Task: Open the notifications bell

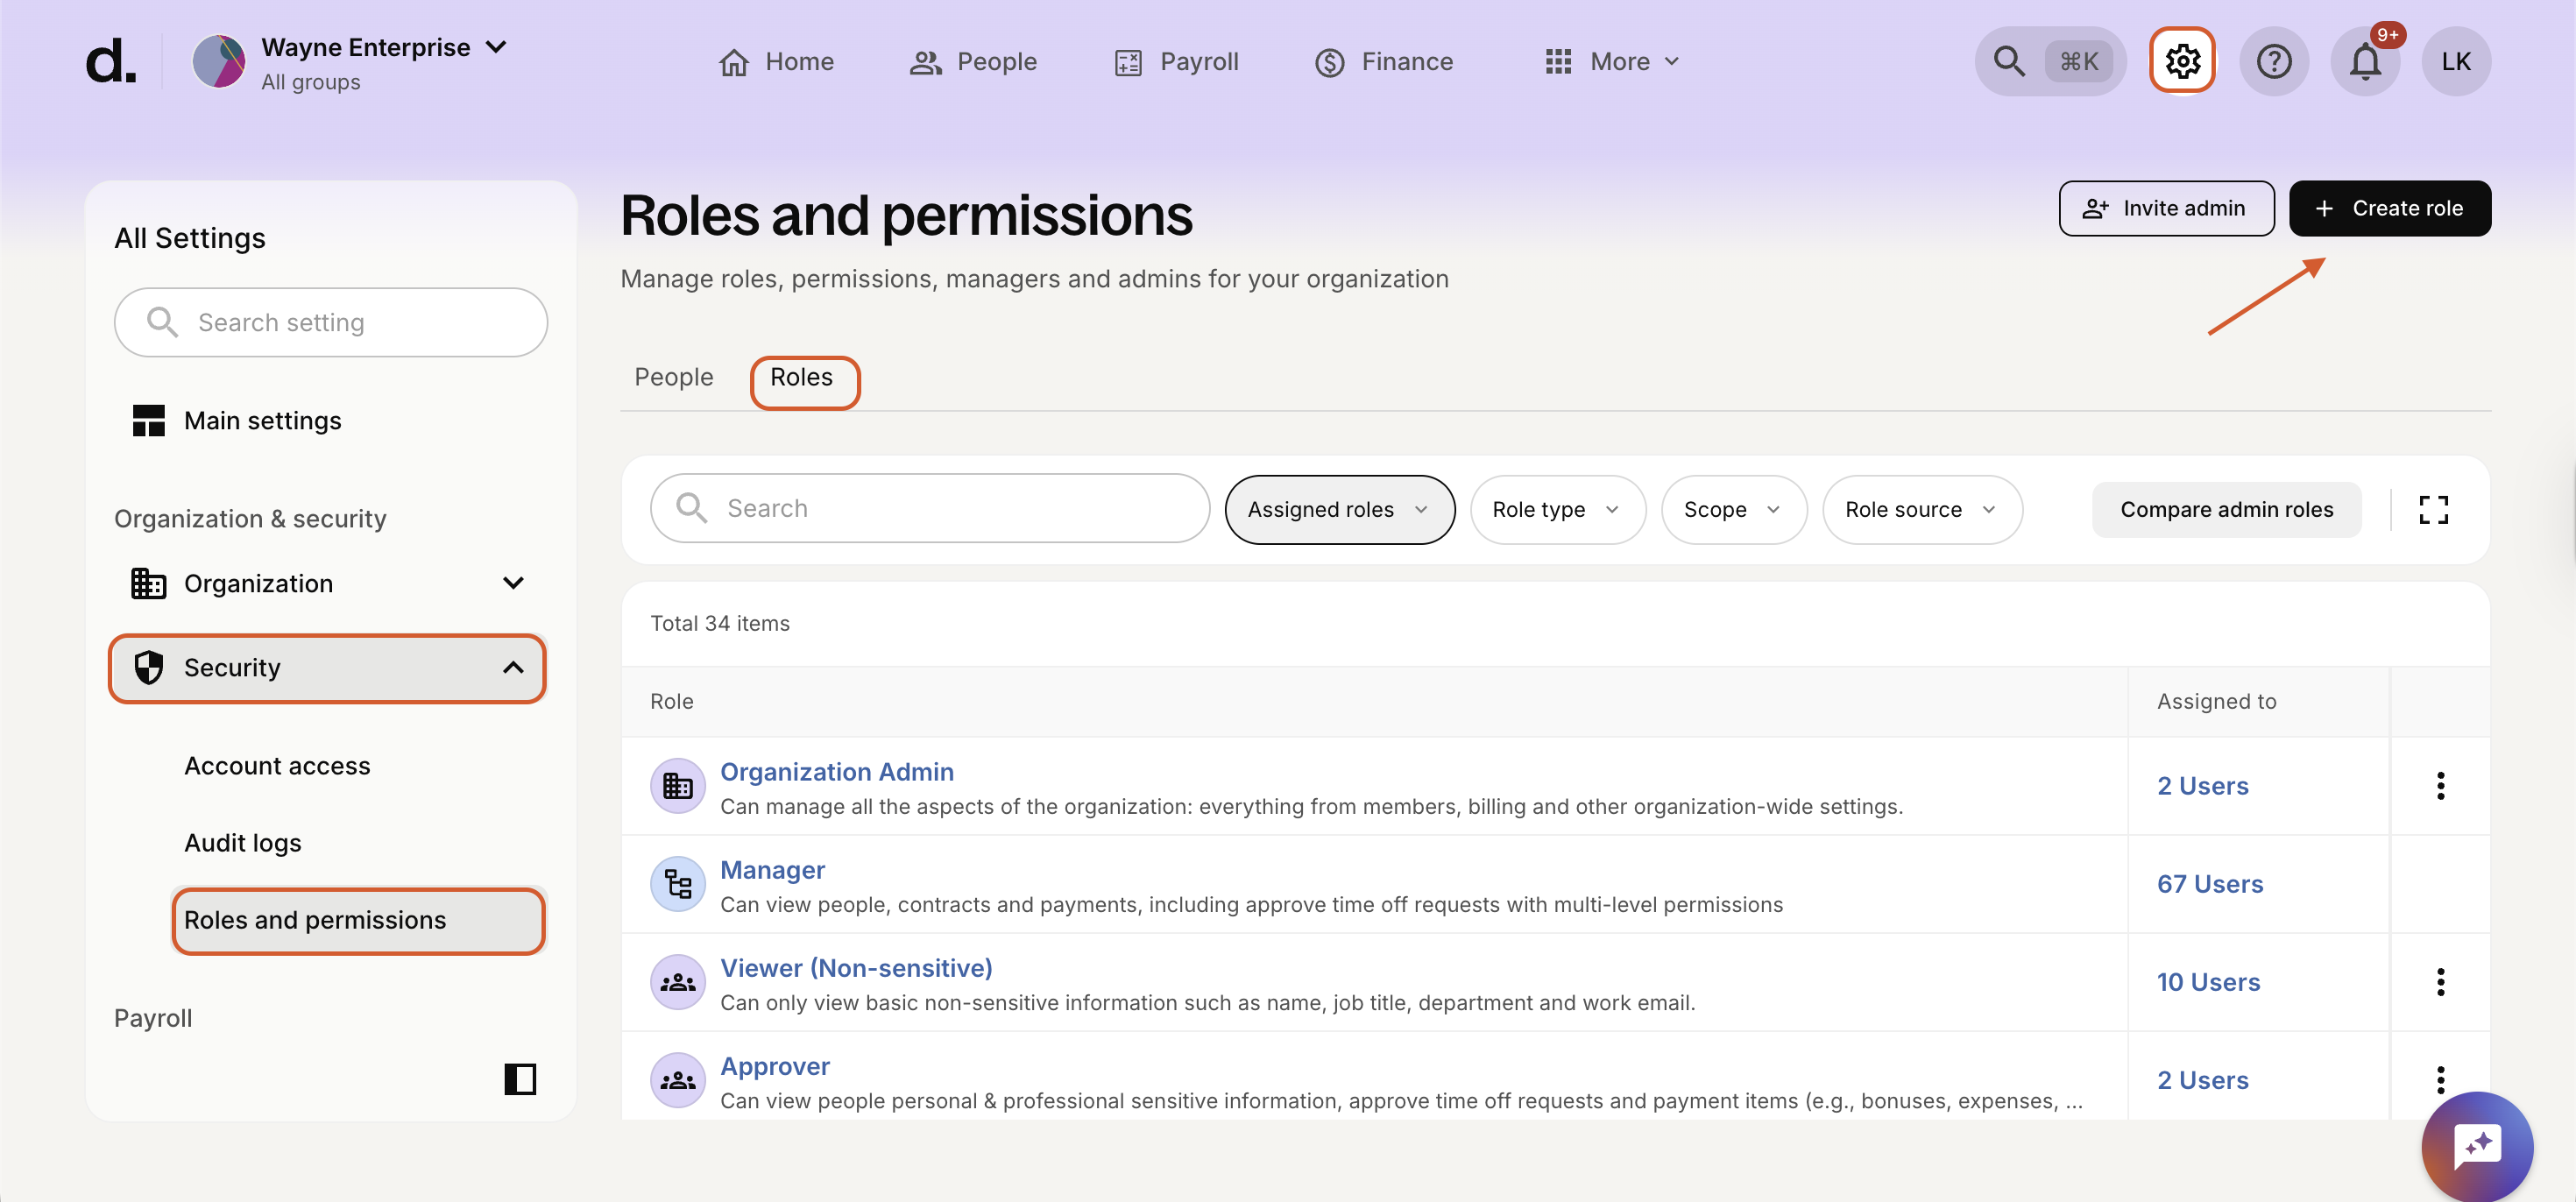Action: [x=2366, y=61]
